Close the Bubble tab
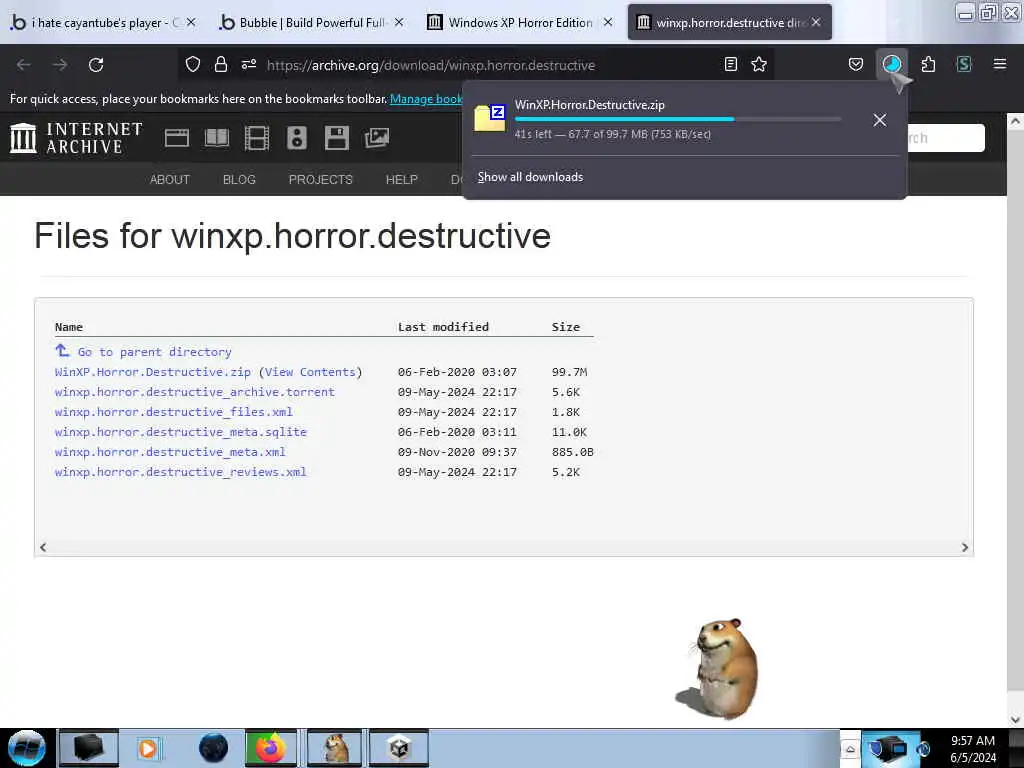 tap(399, 22)
